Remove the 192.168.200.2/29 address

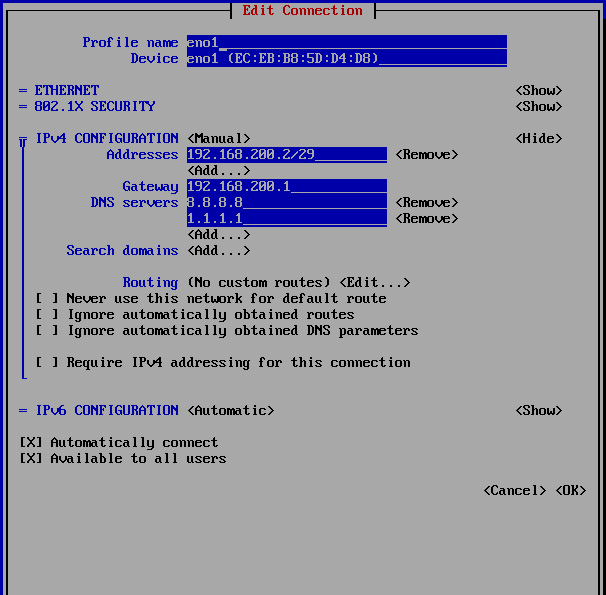427,155
